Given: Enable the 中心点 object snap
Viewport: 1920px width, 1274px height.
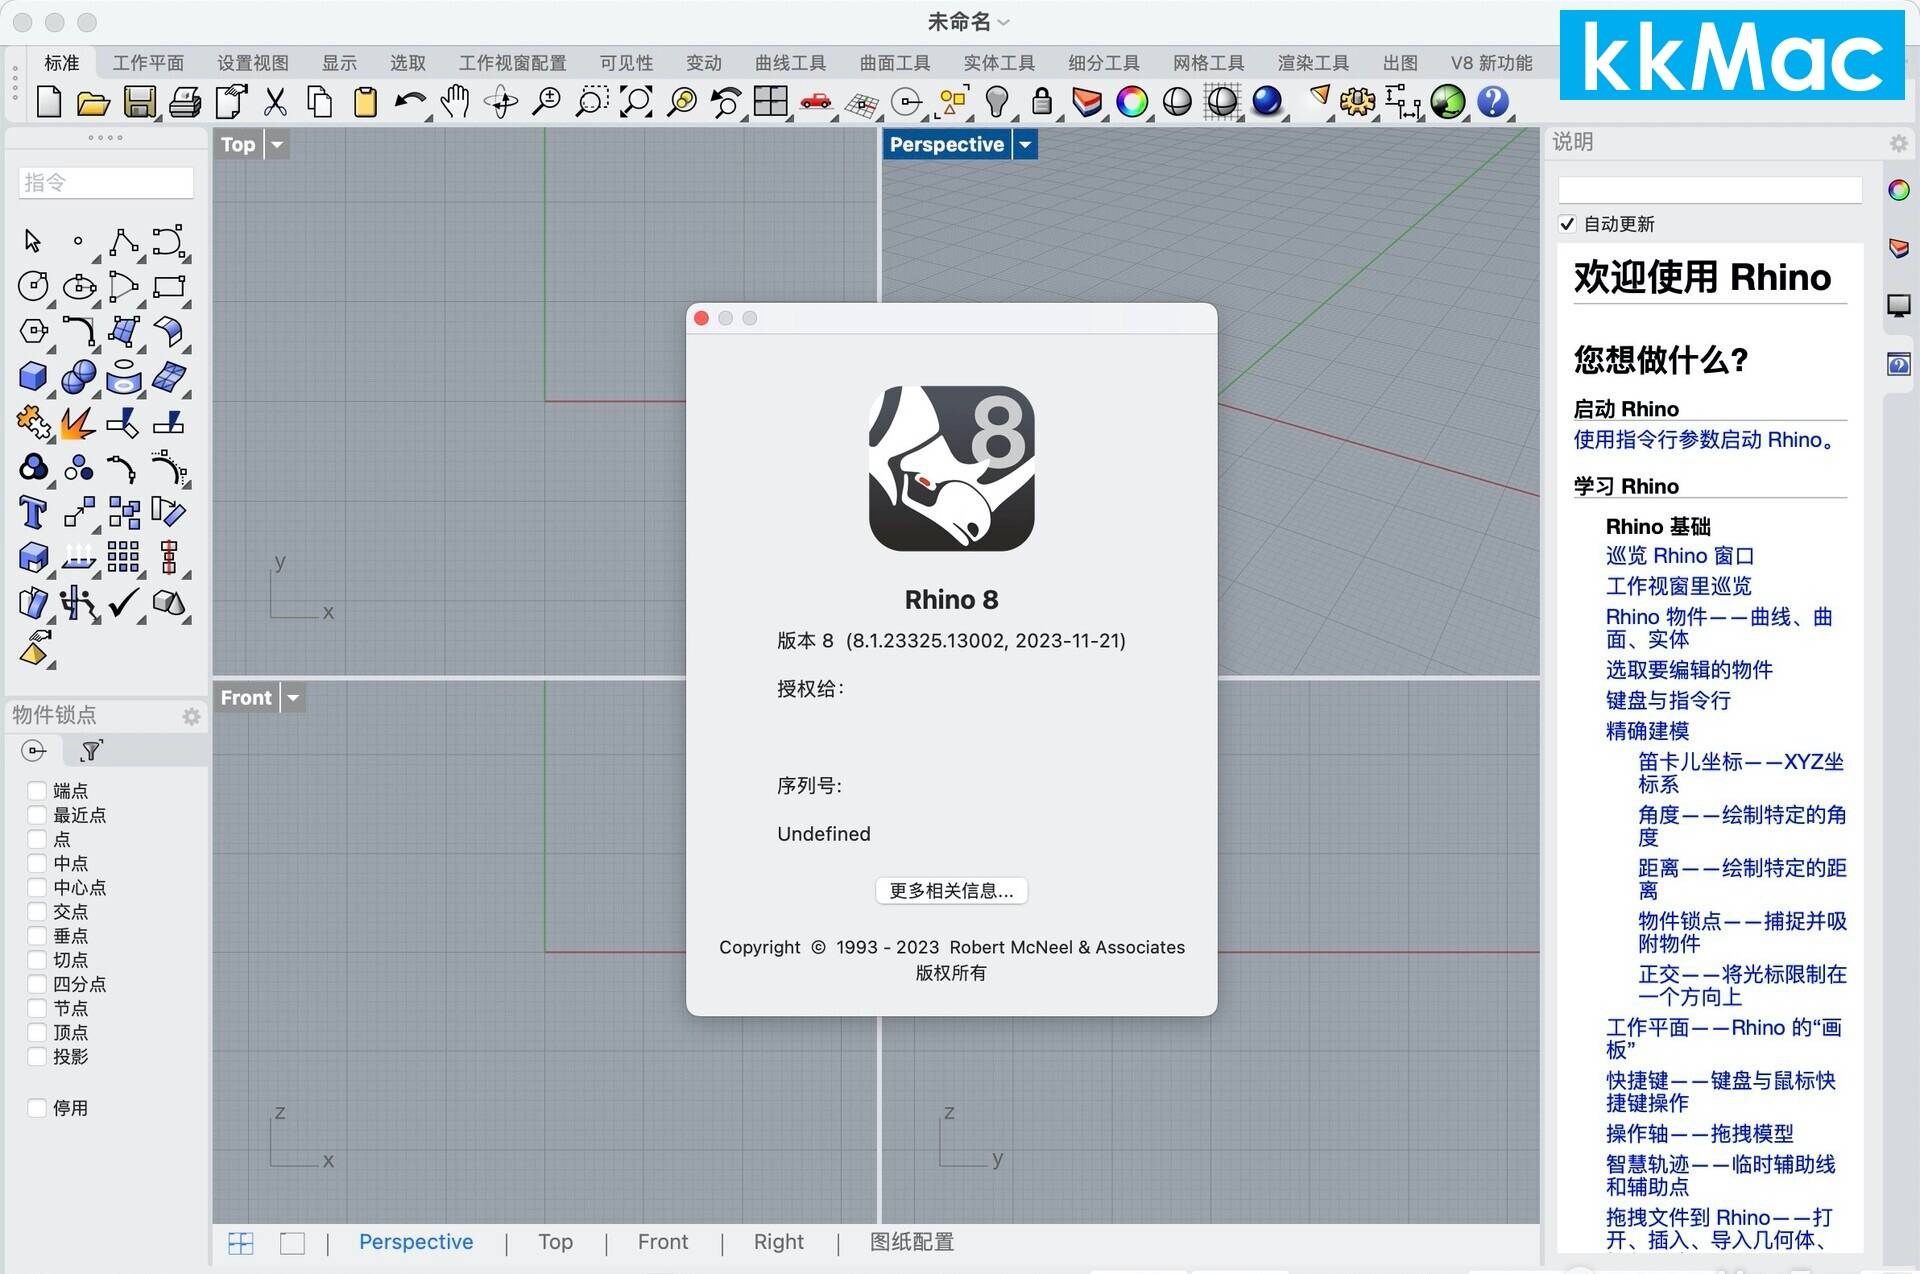Looking at the screenshot, I should (37, 887).
